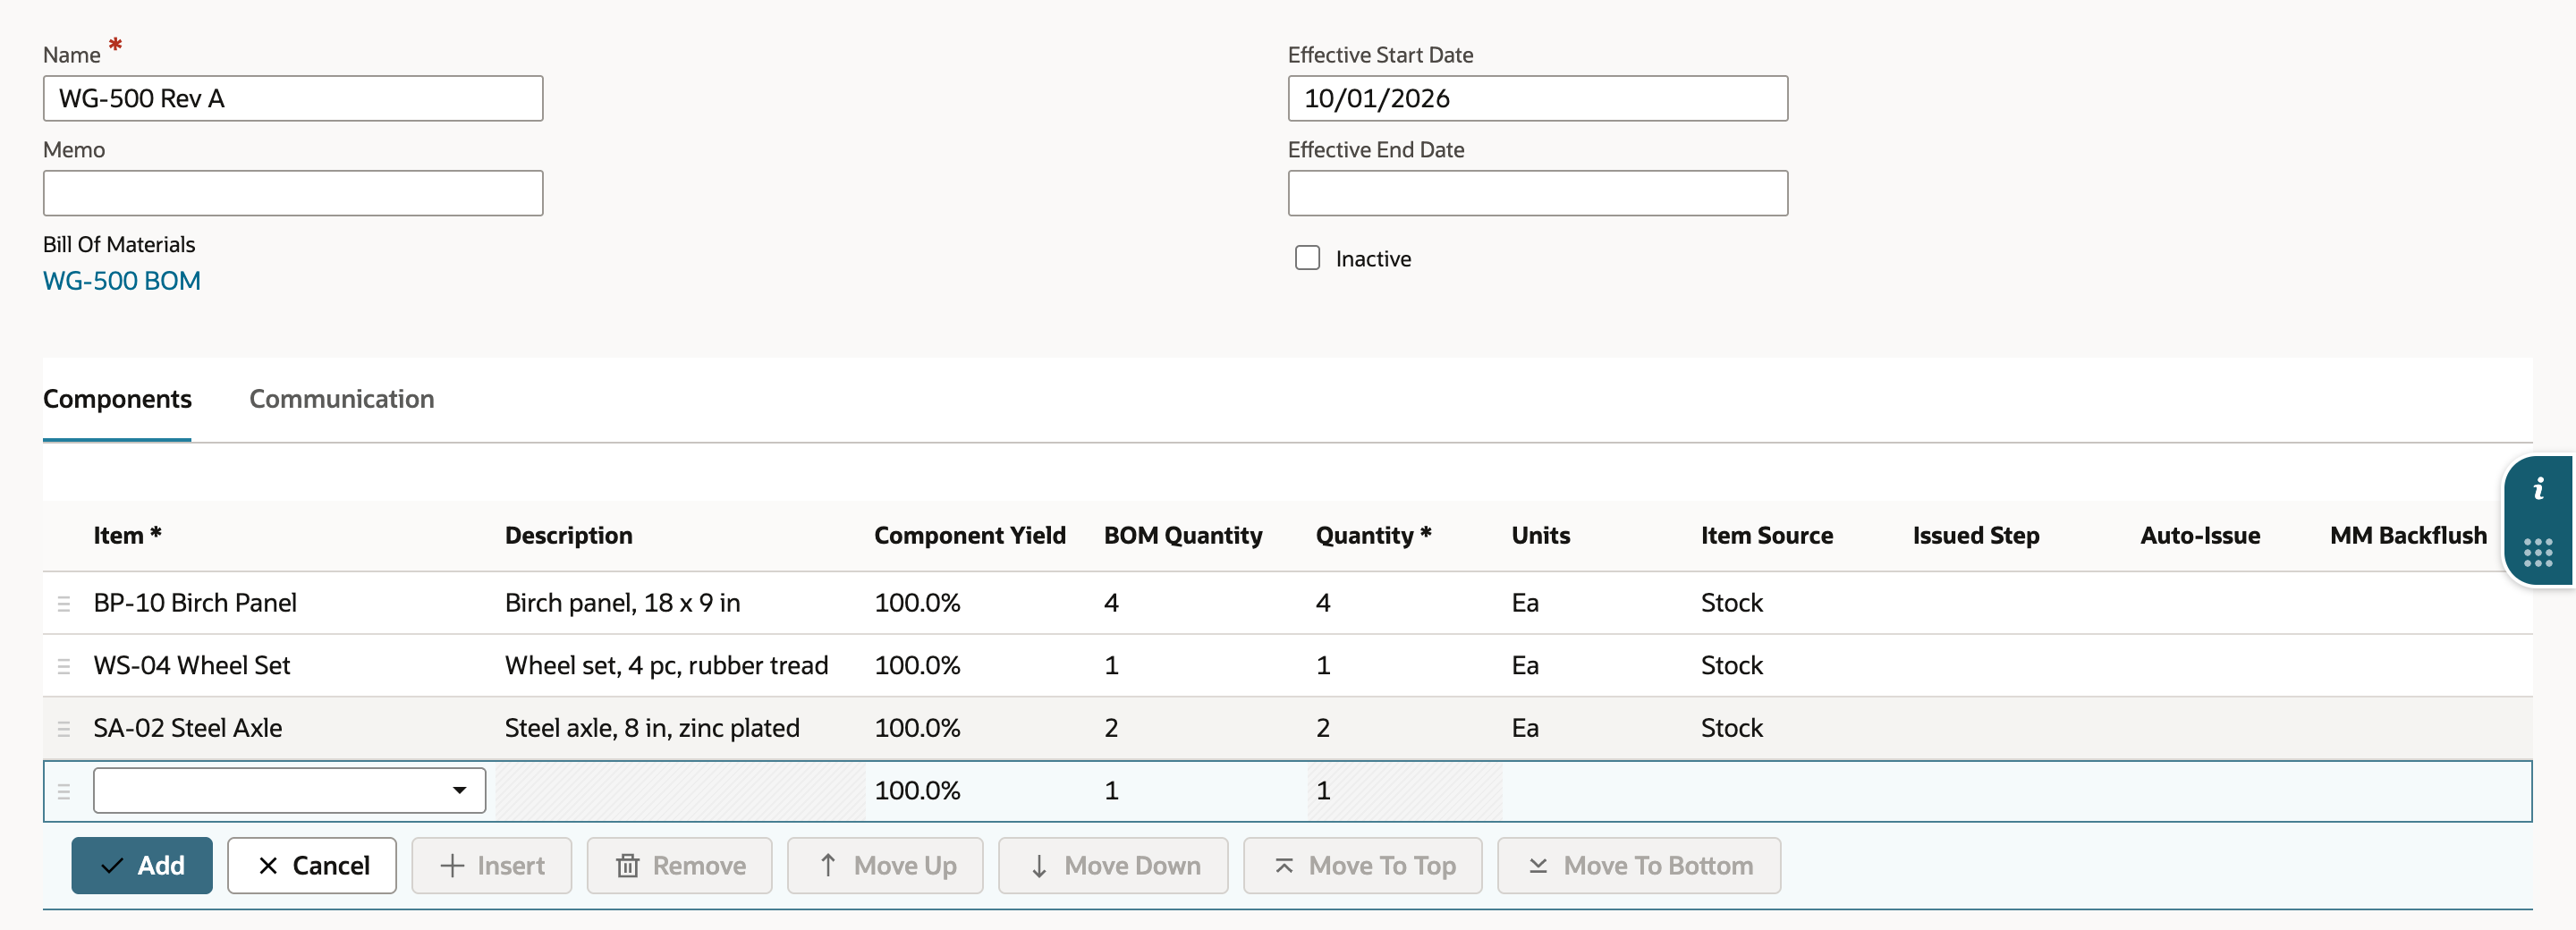
Task: Click the Add button
Action: coord(142,865)
